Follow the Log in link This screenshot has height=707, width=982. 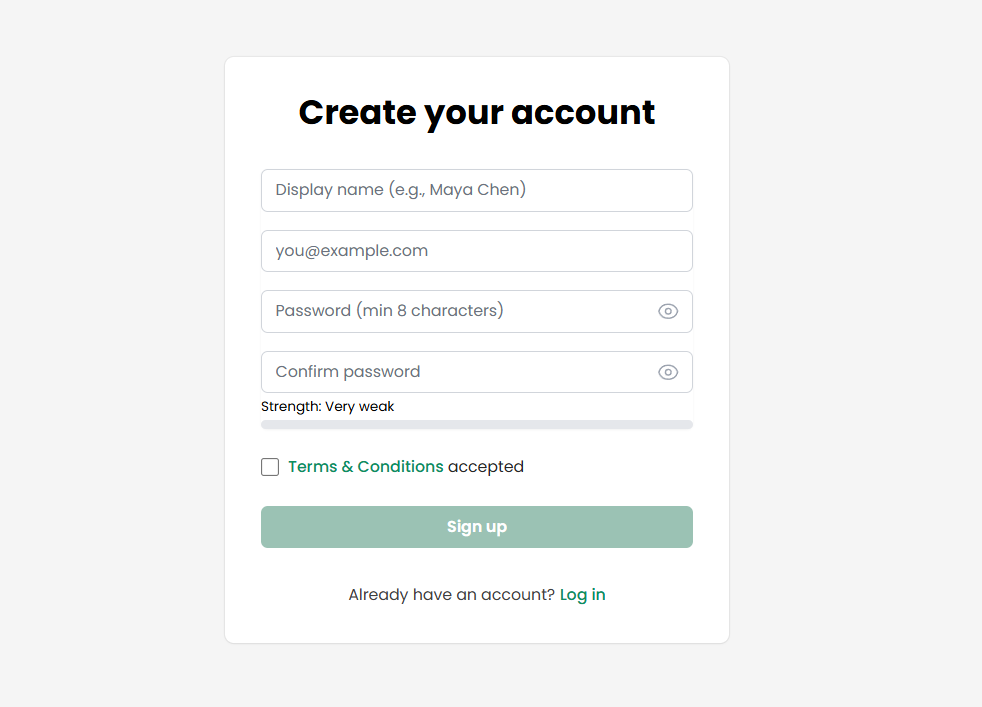coord(582,594)
